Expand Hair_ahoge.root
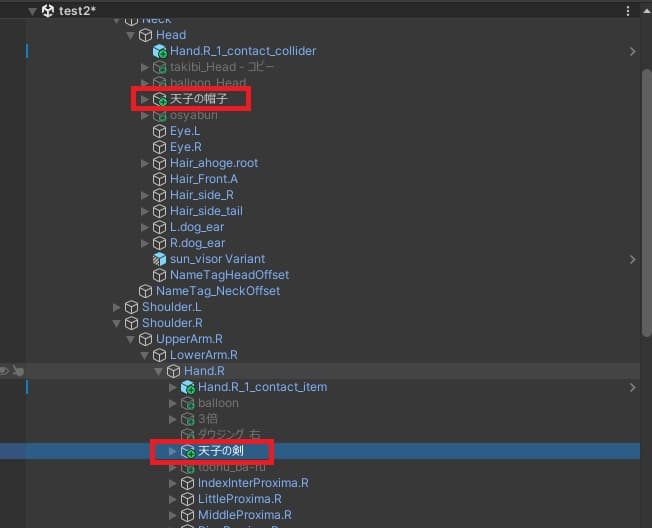652x528 pixels. [144, 163]
